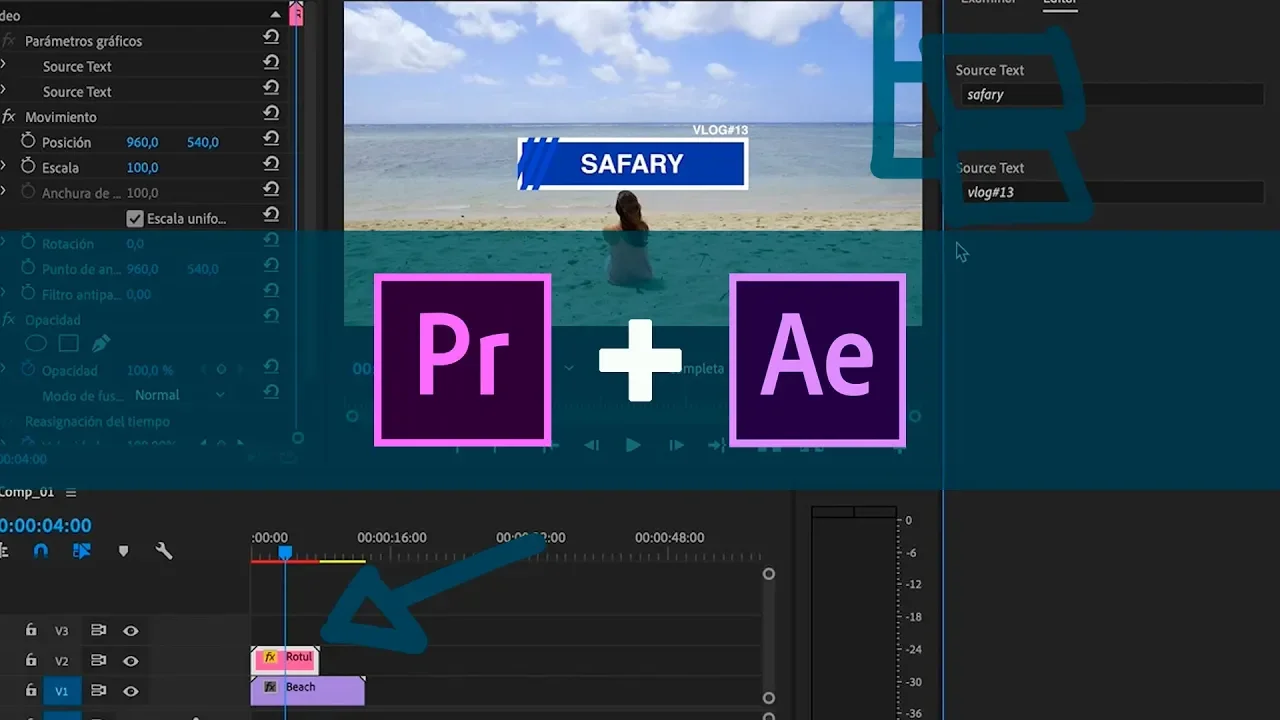Select the Rotul clip on V2
The width and height of the screenshot is (1280, 720).
click(x=285, y=659)
